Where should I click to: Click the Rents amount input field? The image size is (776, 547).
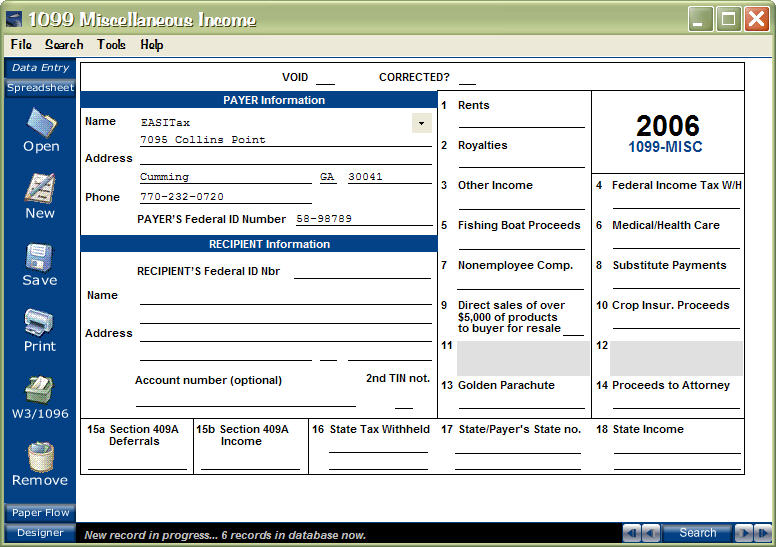[521, 121]
